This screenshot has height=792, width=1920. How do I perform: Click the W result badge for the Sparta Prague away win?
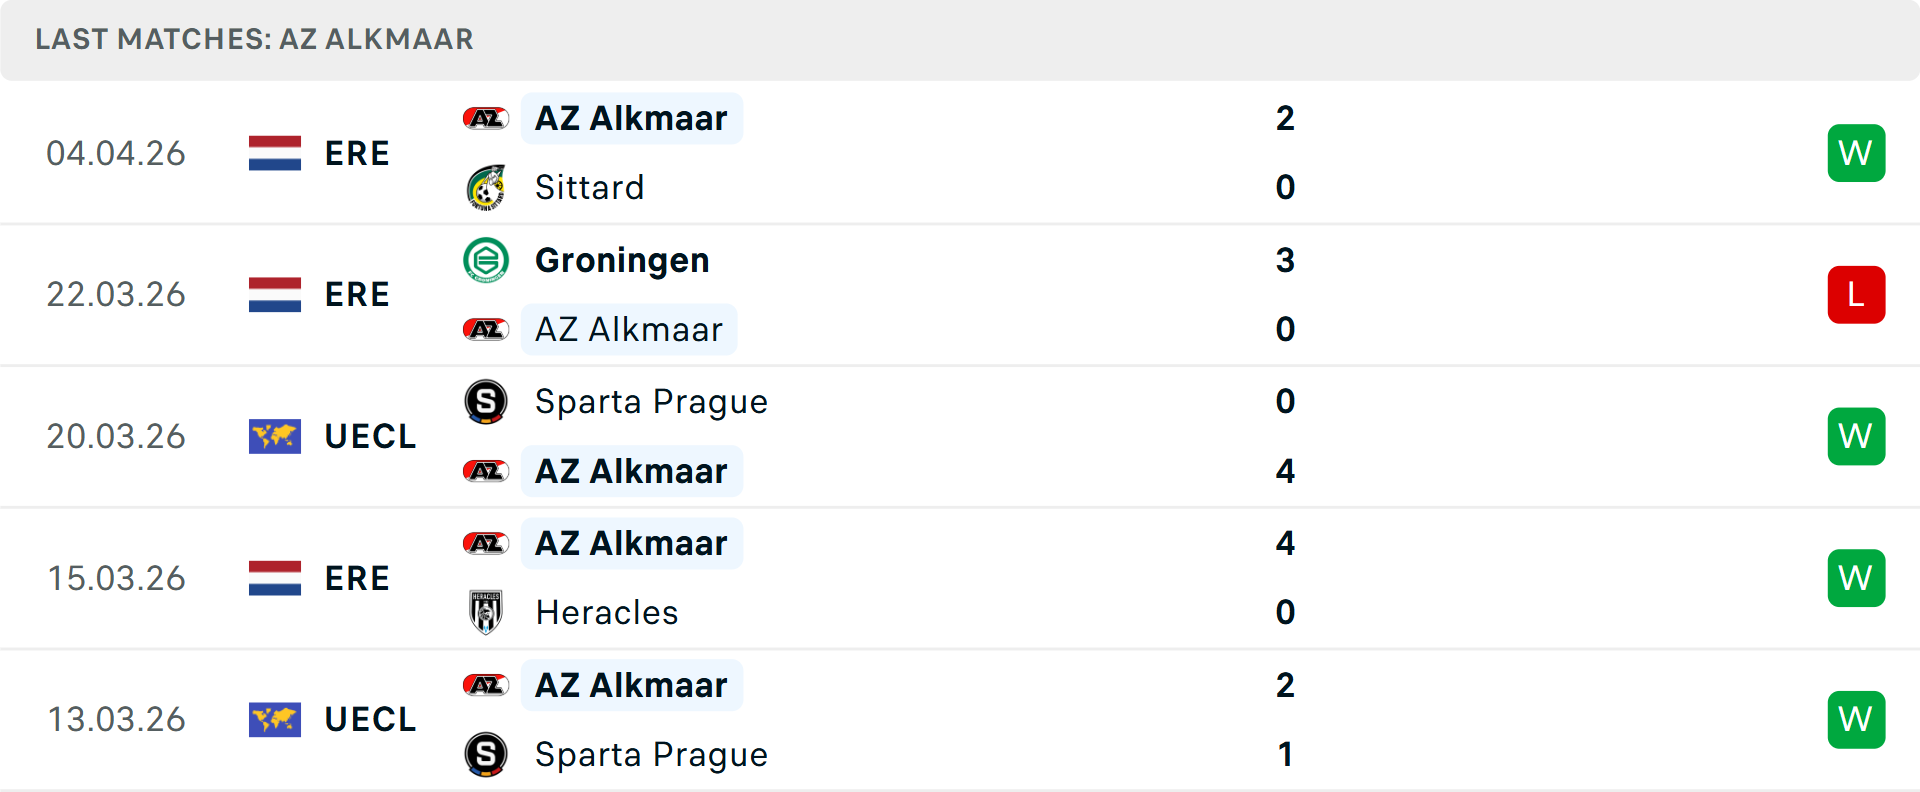1856,436
